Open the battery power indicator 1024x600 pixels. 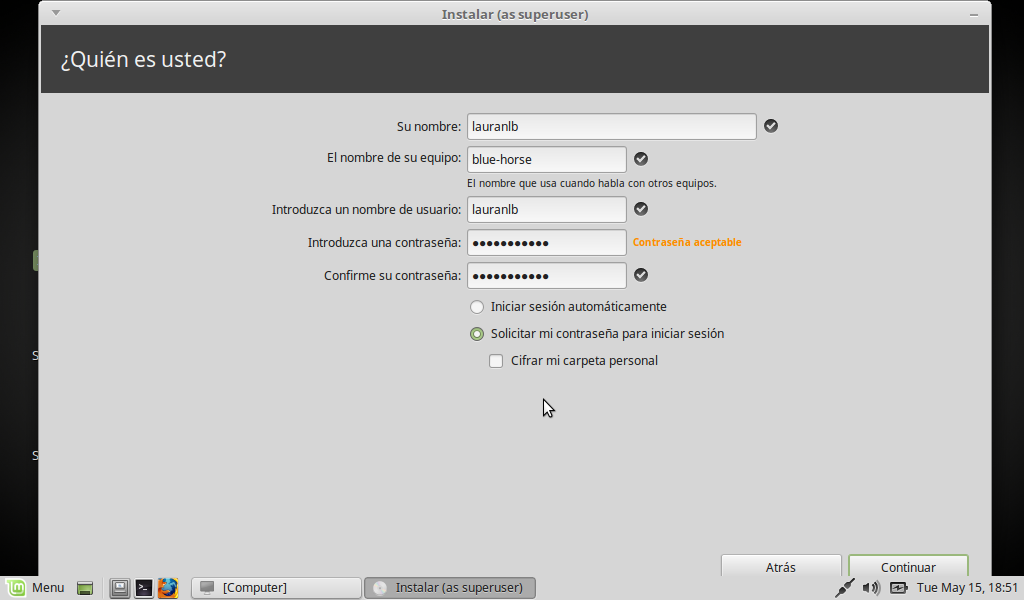pyautogui.click(x=898, y=588)
